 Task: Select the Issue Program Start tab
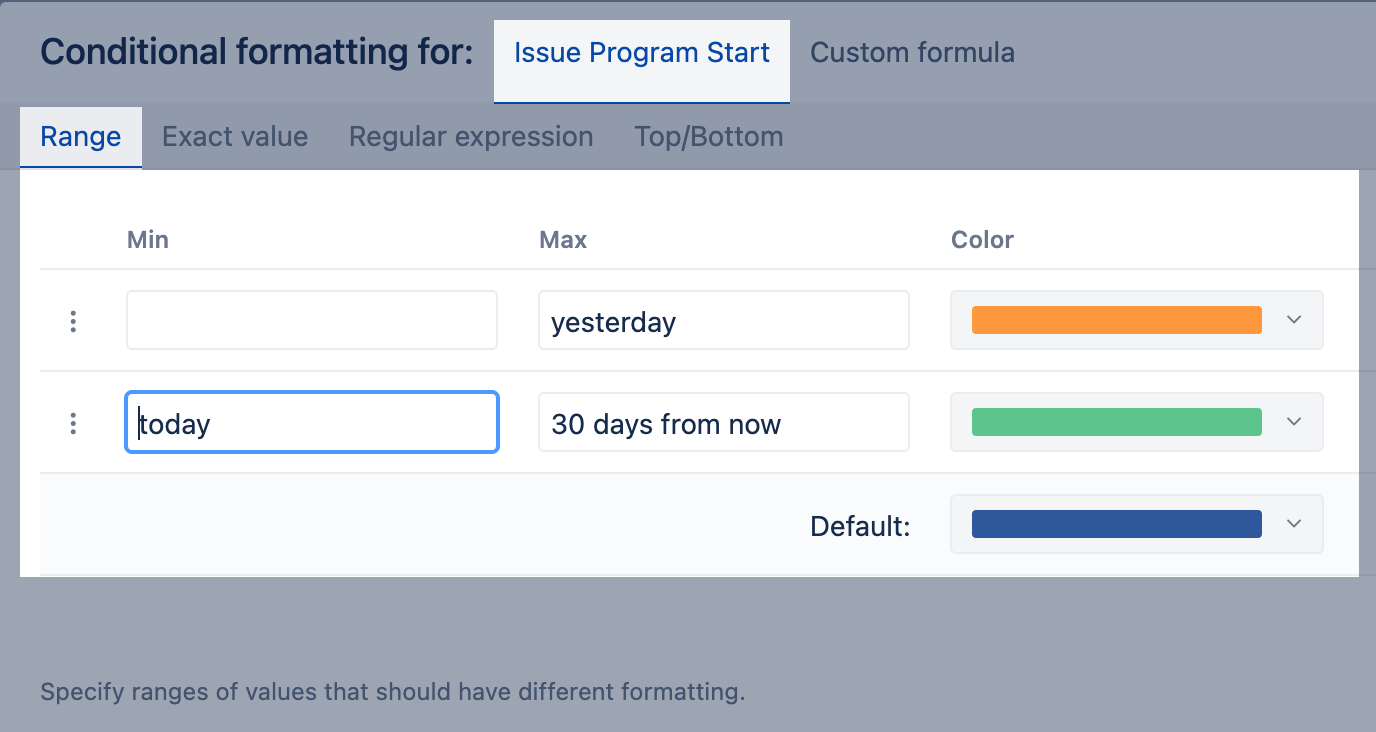tap(642, 53)
